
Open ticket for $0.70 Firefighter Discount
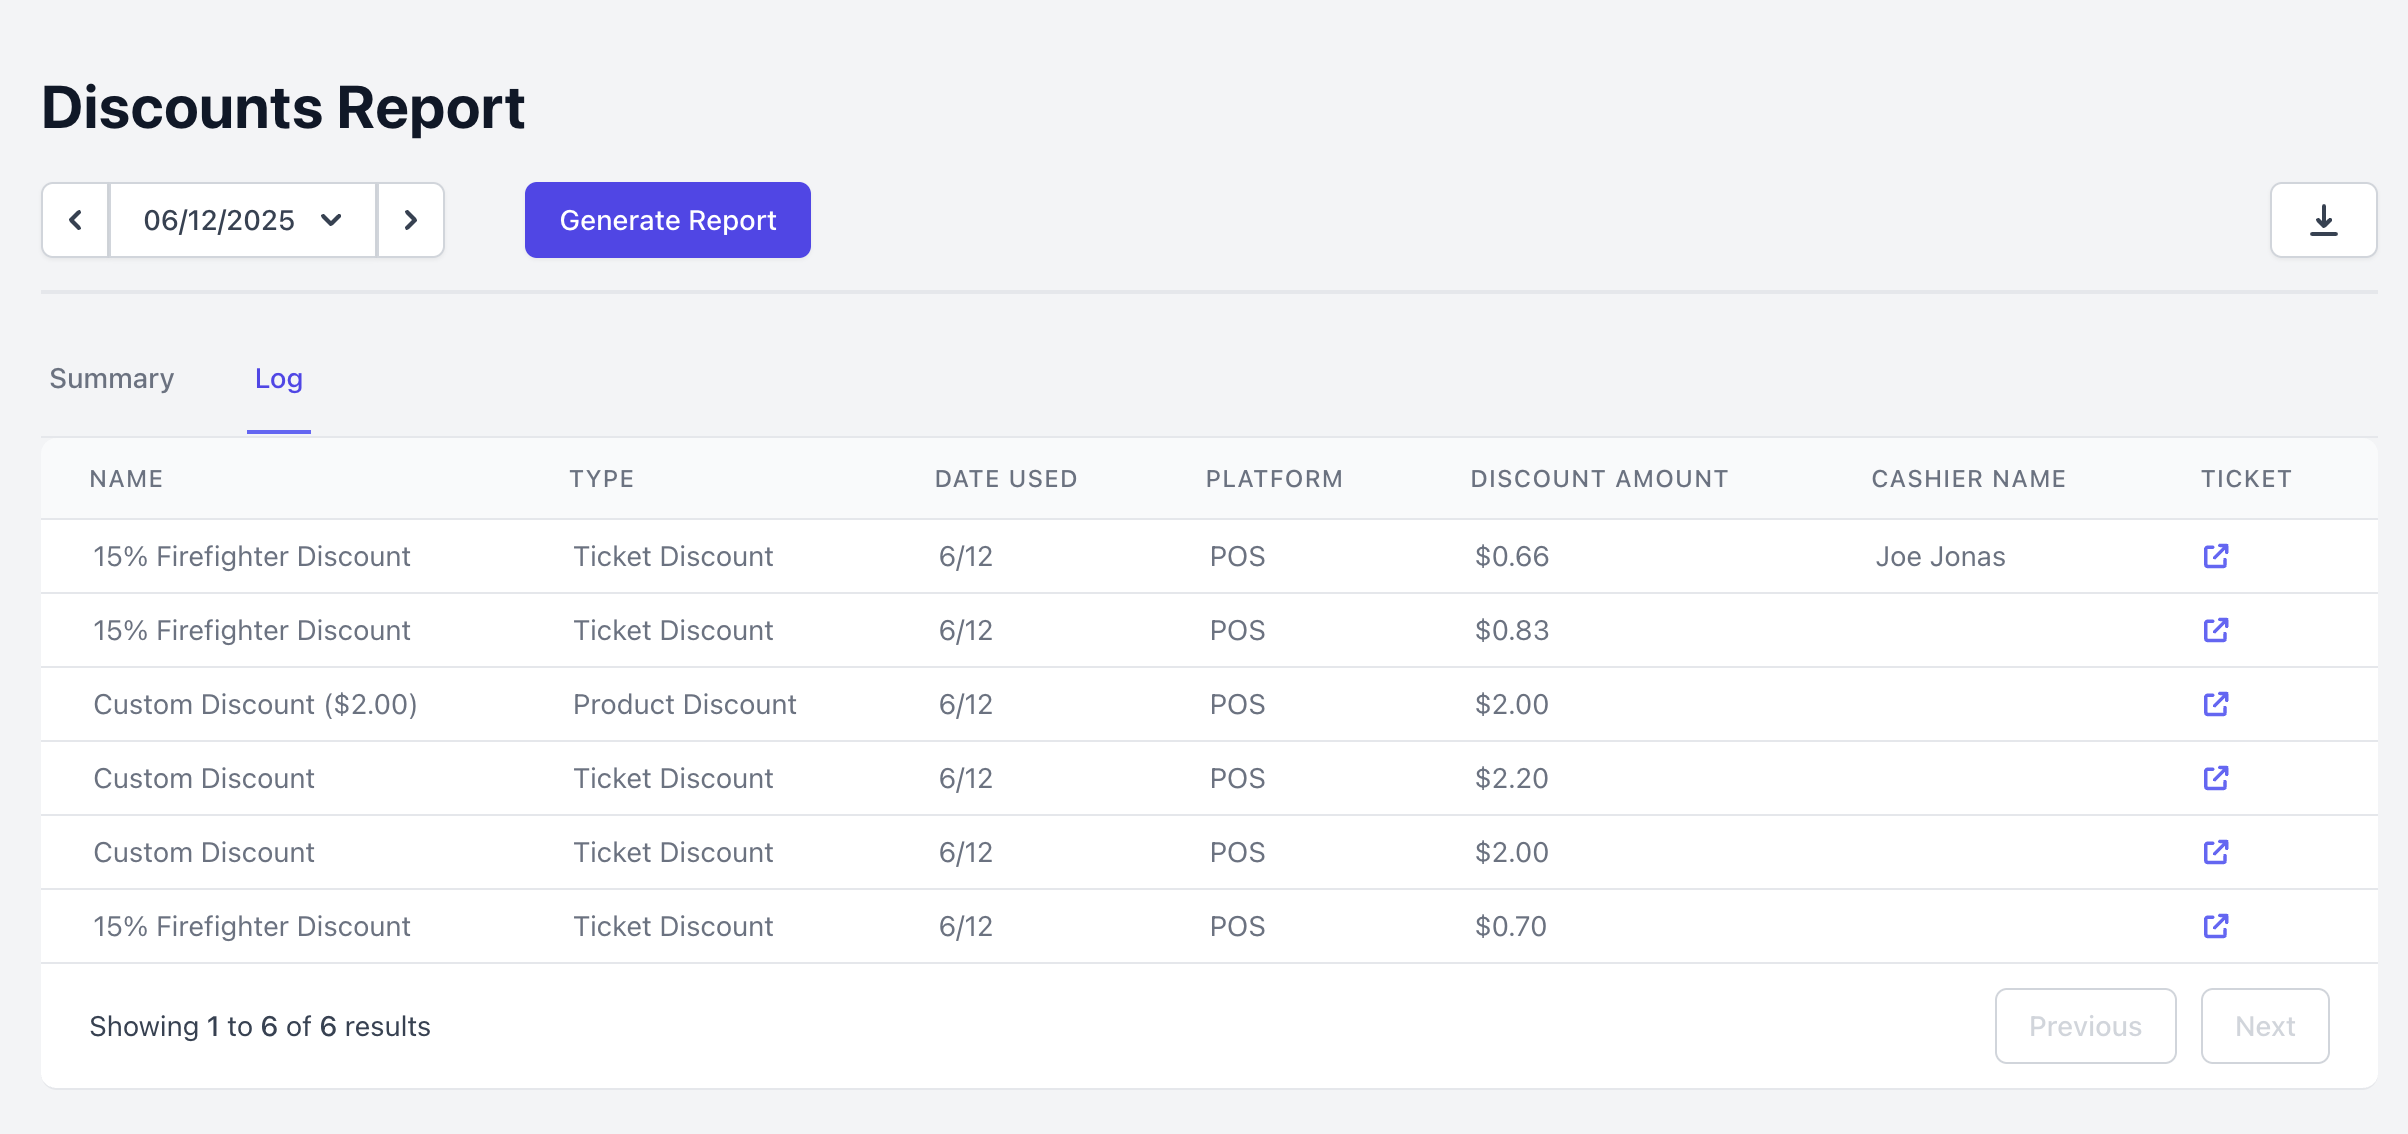(x=2216, y=926)
